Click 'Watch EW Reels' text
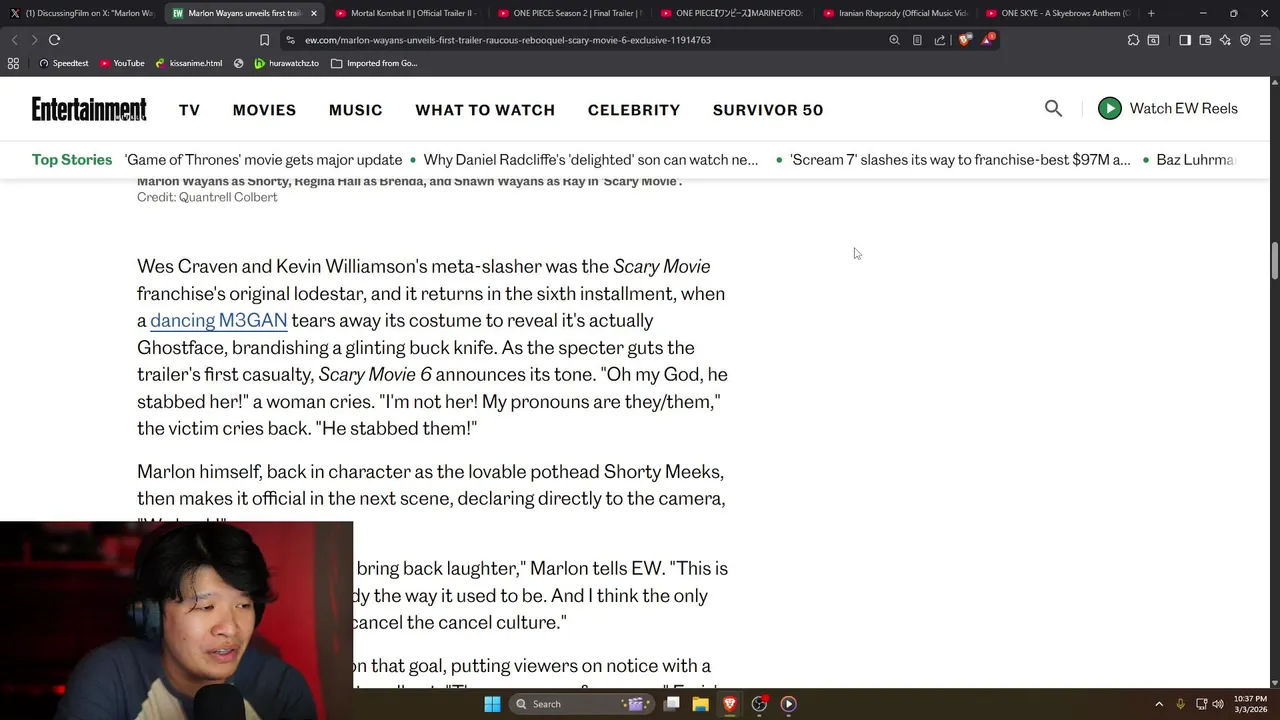 (x=1183, y=108)
